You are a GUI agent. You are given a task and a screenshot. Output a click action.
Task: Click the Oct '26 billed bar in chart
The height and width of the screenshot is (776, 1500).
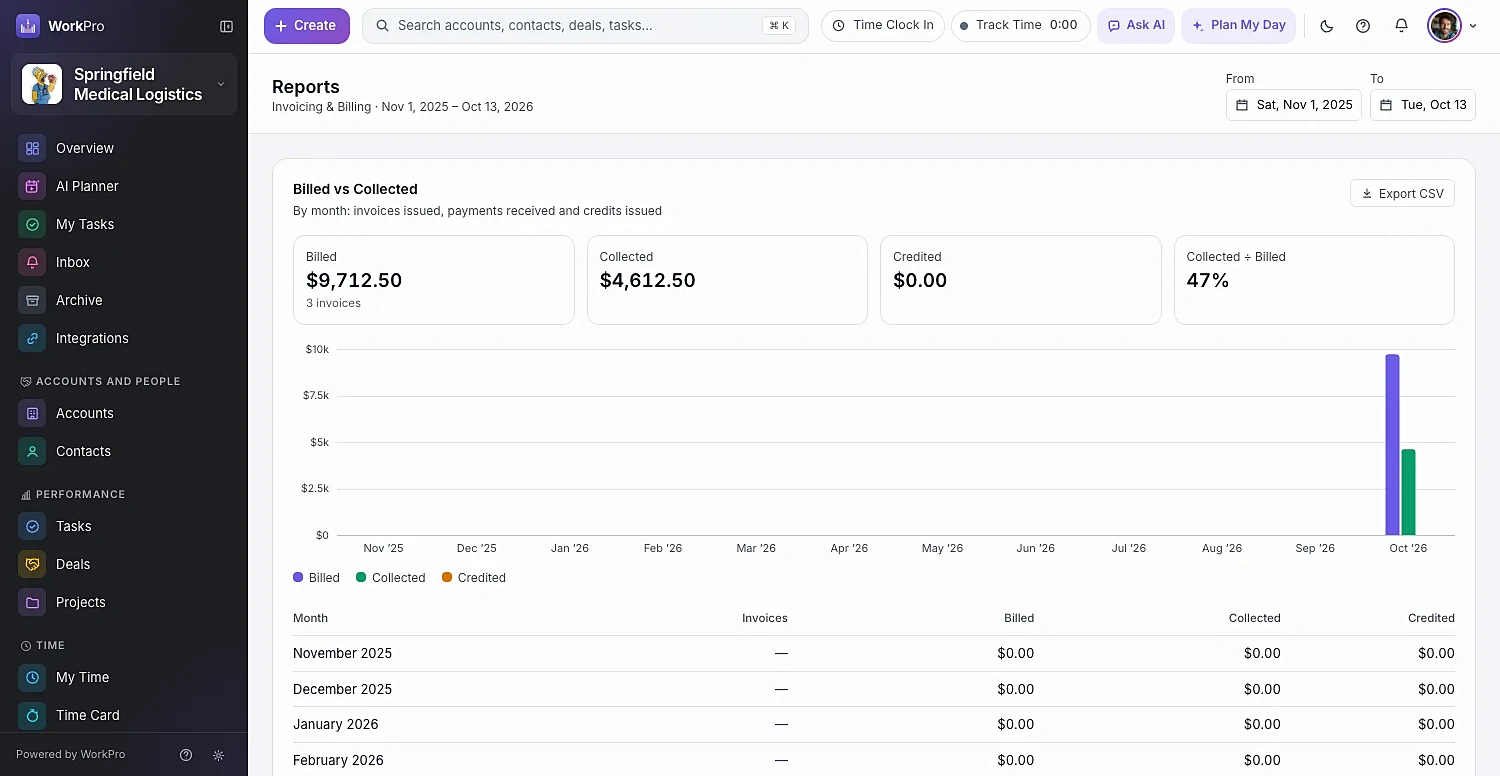pos(1392,445)
